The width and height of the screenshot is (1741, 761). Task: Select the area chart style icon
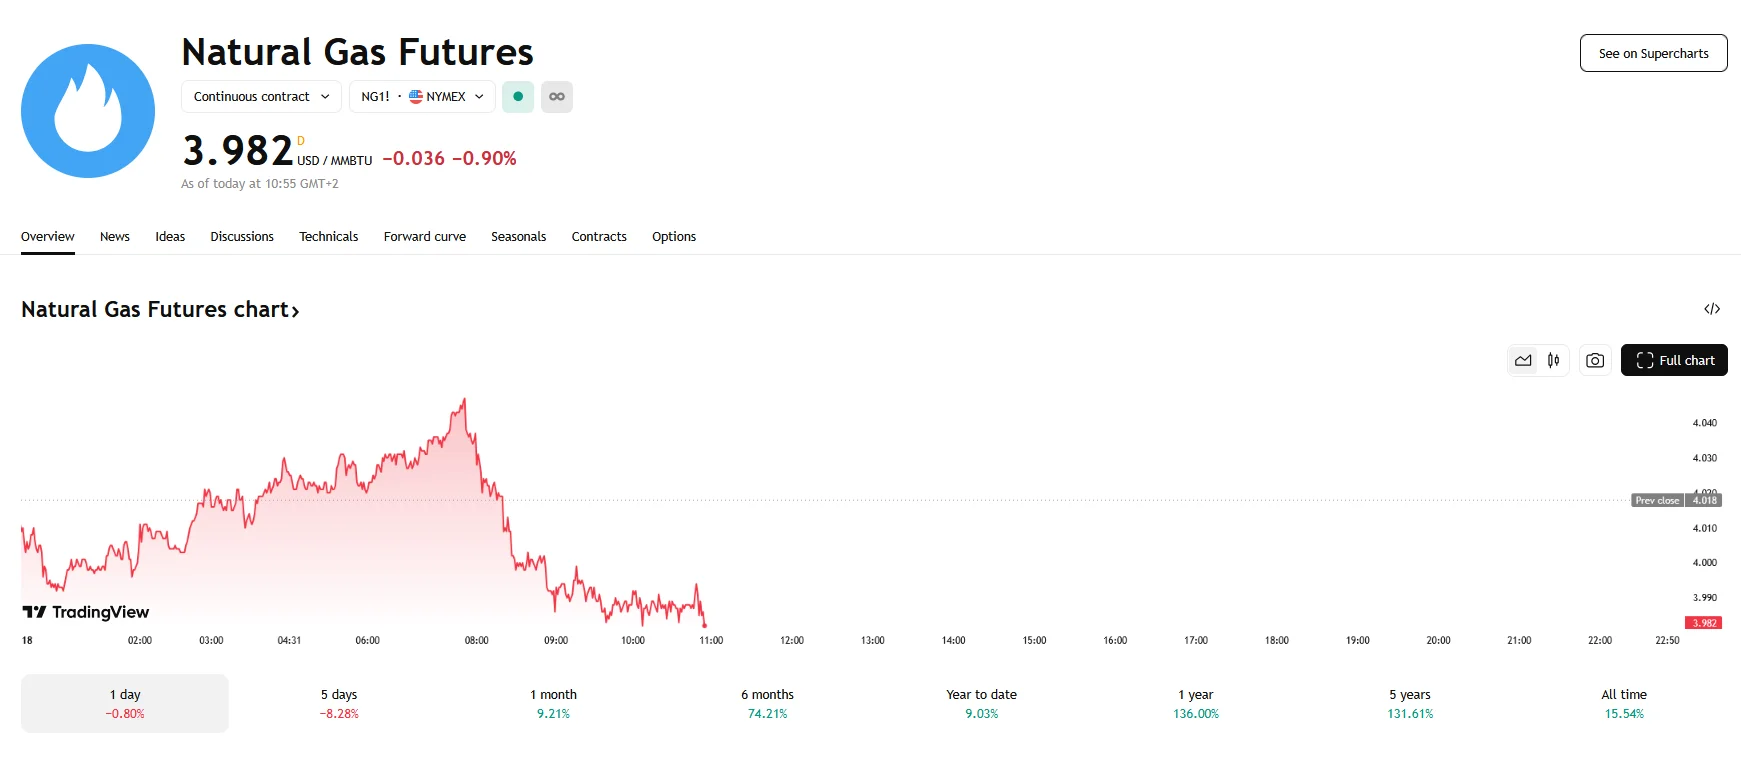coord(1522,360)
